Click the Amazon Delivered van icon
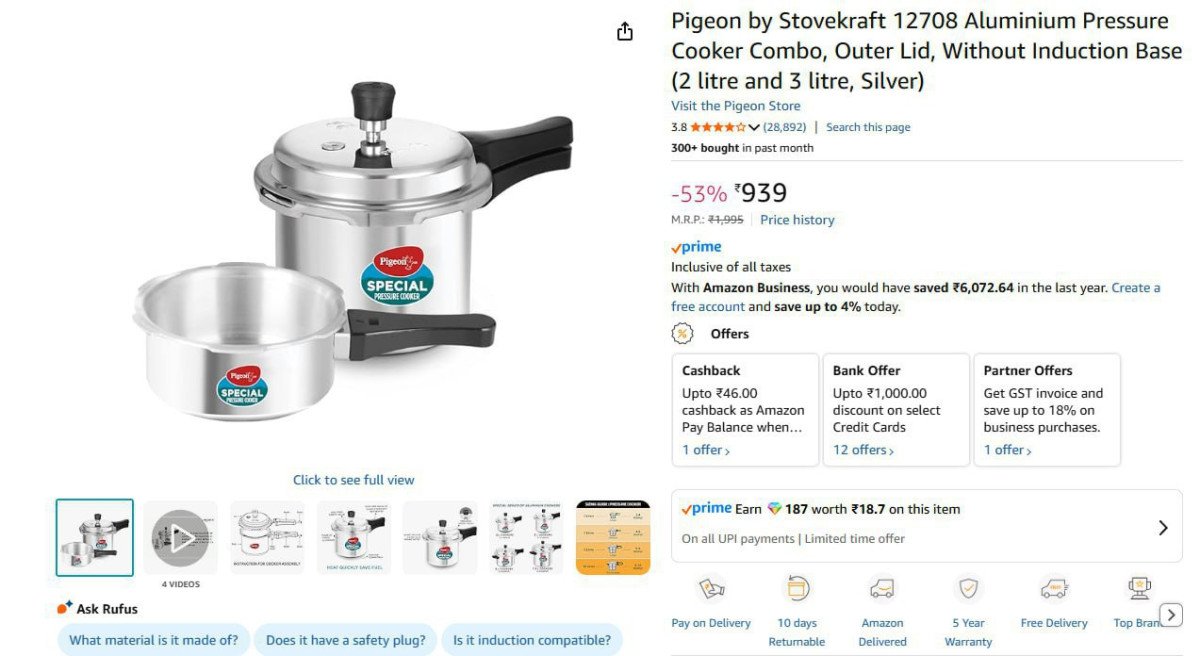This screenshot has width=1200, height=656. [x=882, y=590]
